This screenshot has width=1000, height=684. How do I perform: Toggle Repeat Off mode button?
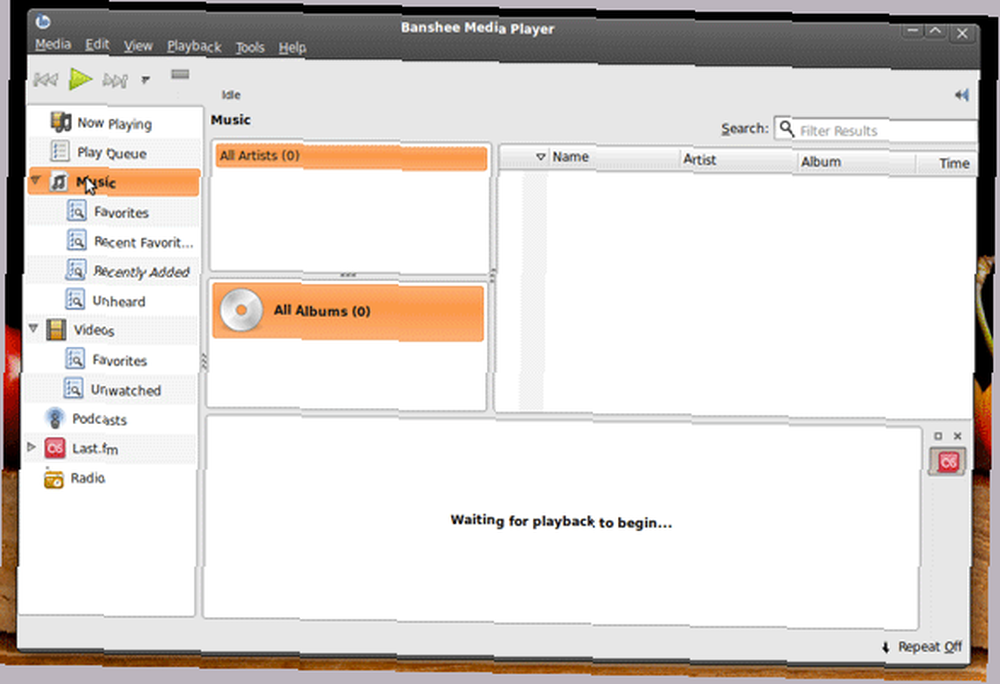[923, 646]
